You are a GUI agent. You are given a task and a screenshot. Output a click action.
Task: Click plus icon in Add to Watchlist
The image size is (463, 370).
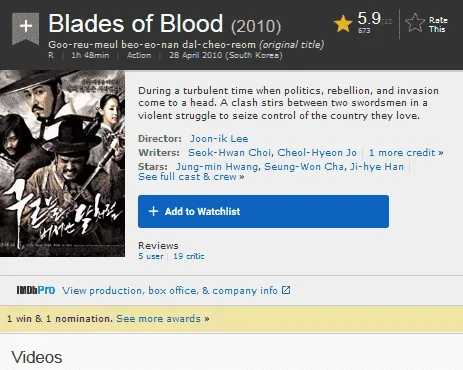tap(153, 211)
